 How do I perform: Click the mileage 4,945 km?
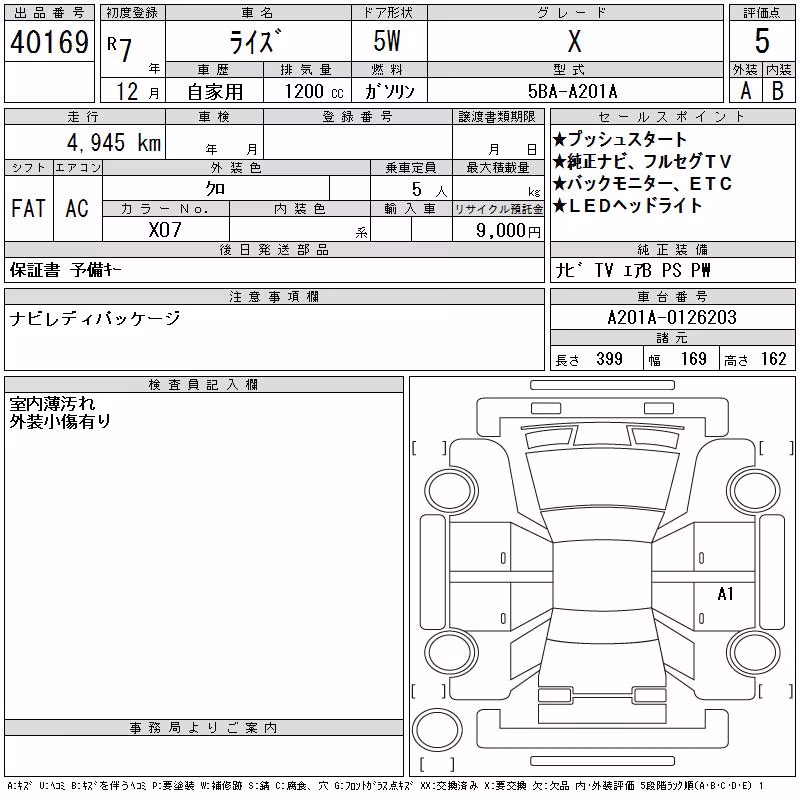pos(114,143)
